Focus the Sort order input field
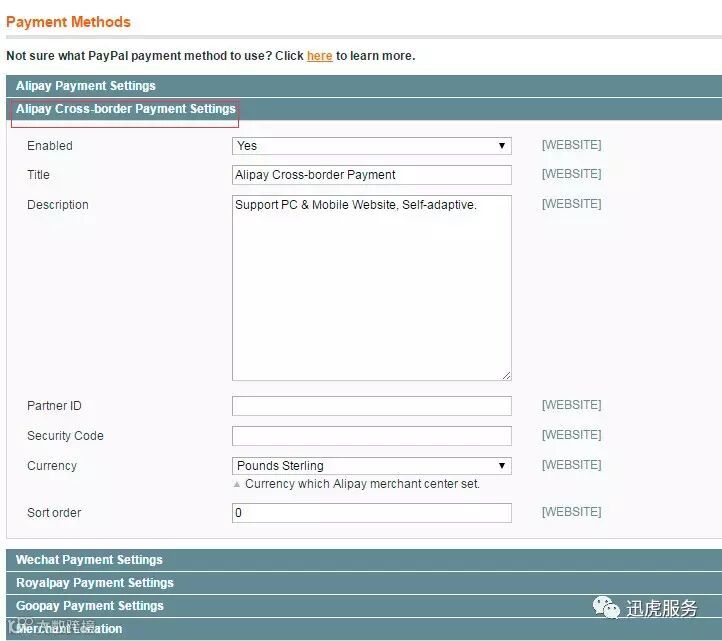 point(372,513)
